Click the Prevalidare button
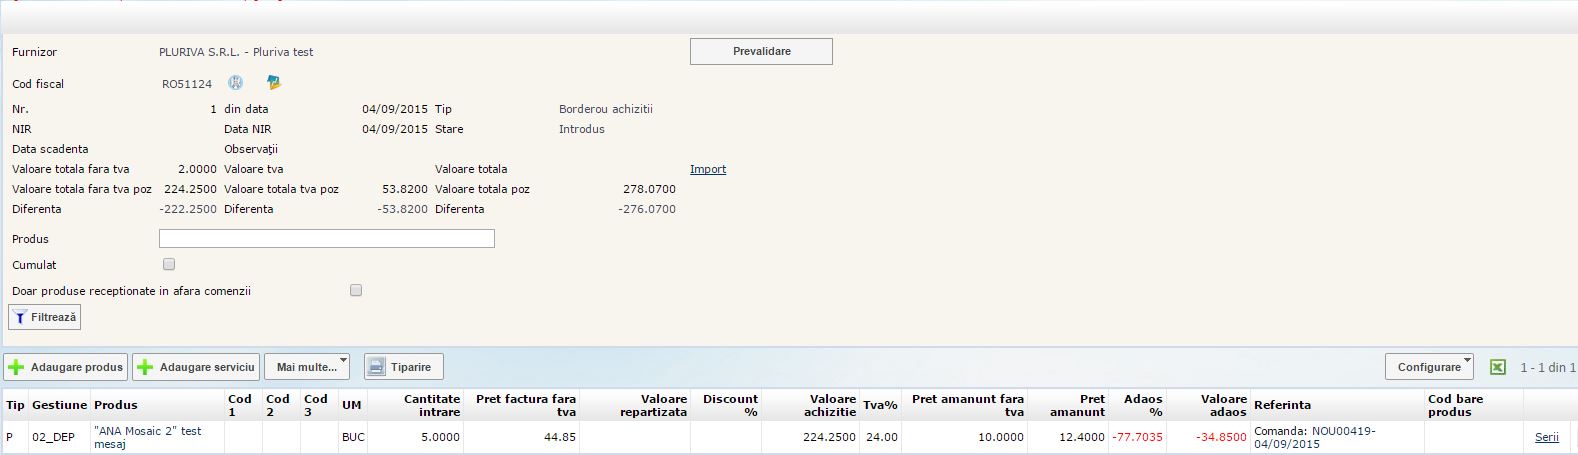 coord(761,52)
